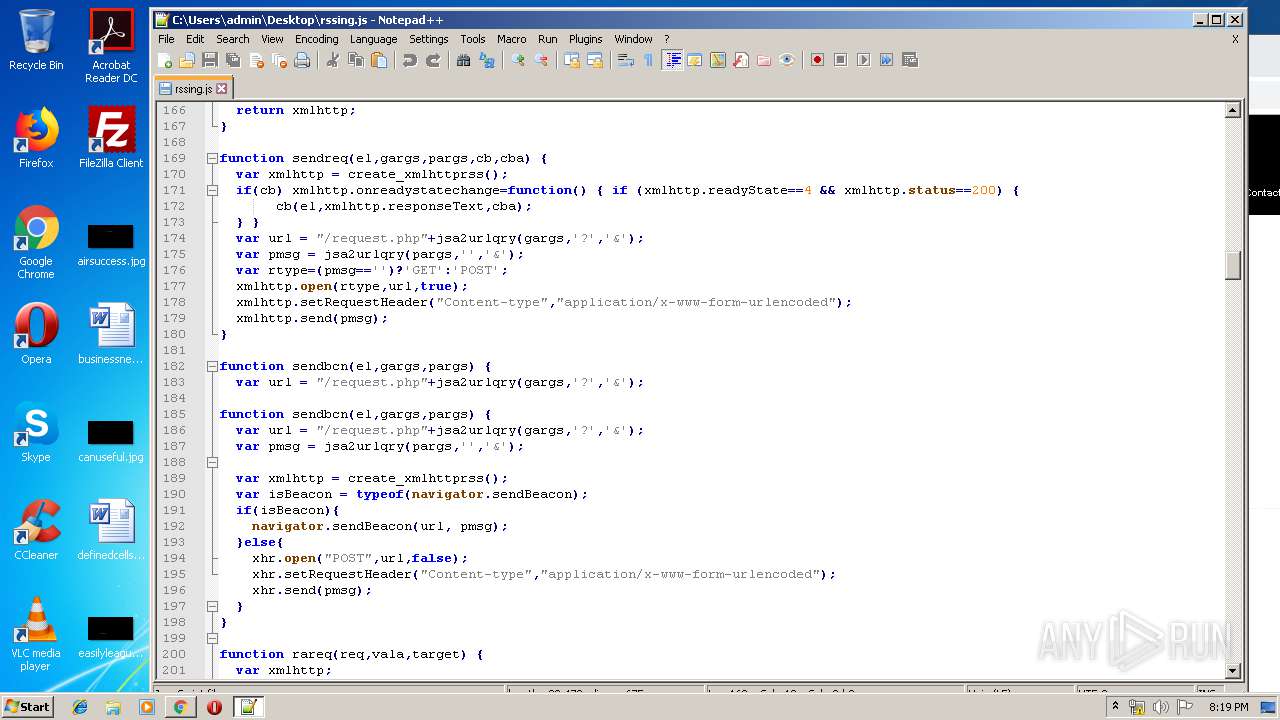
Task: Run macro multiple times icon
Action: click(887, 60)
